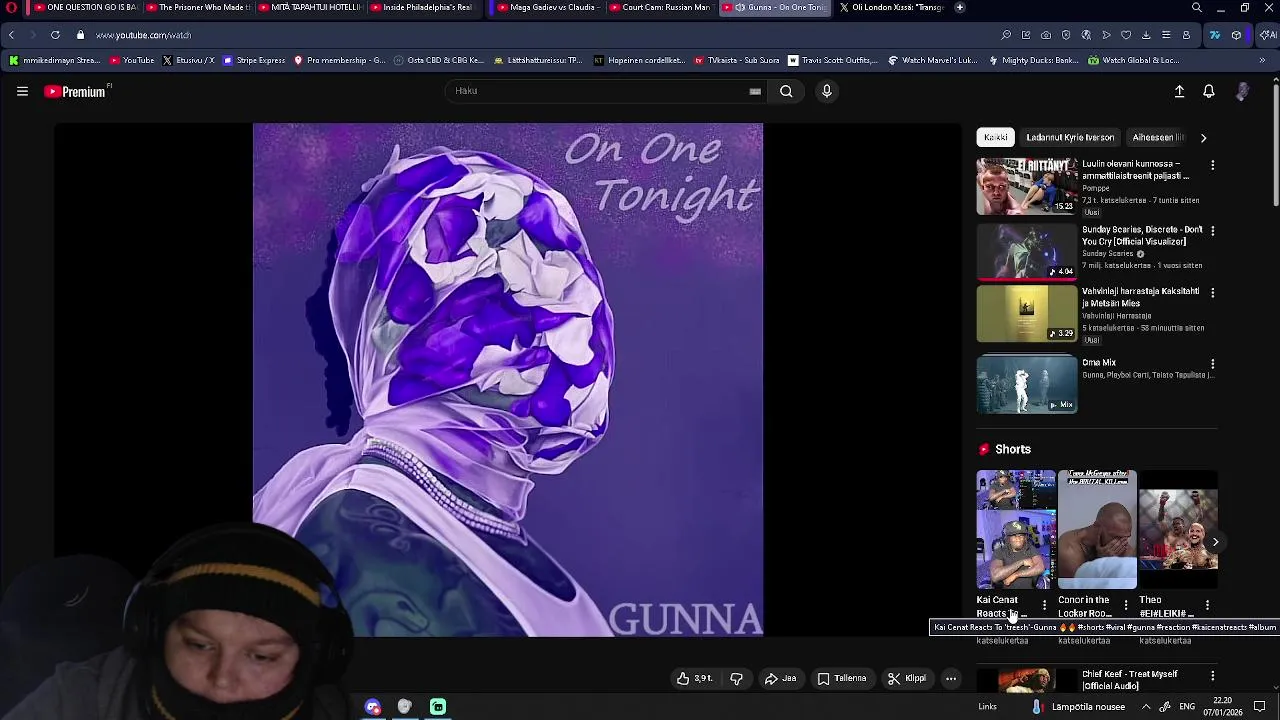Image resolution: width=1280 pixels, height=720 pixels.
Task: Open the Lämpötila nousee weather widget
Action: [x=1079, y=707]
